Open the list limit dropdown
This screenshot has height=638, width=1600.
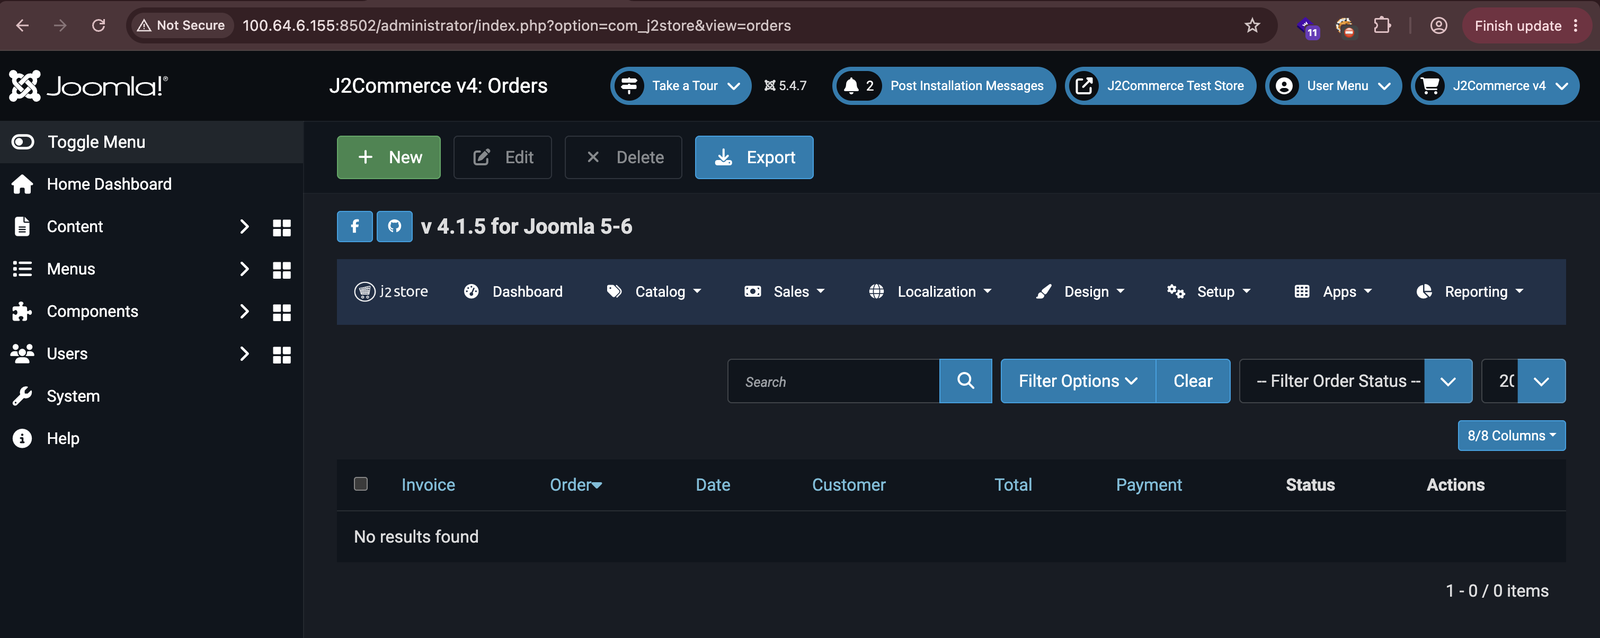click(1523, 381)
